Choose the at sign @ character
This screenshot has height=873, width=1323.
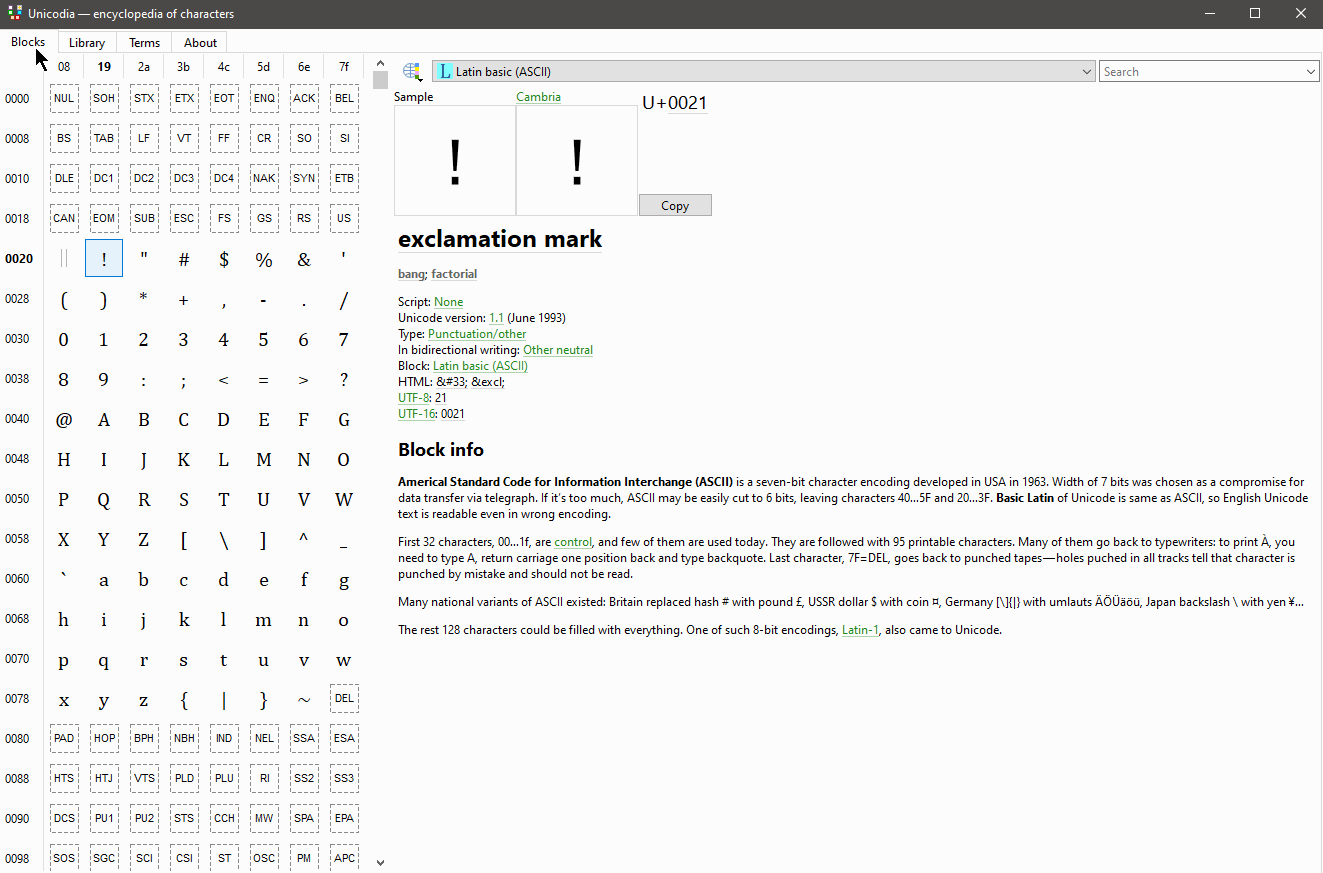point(64,419)
